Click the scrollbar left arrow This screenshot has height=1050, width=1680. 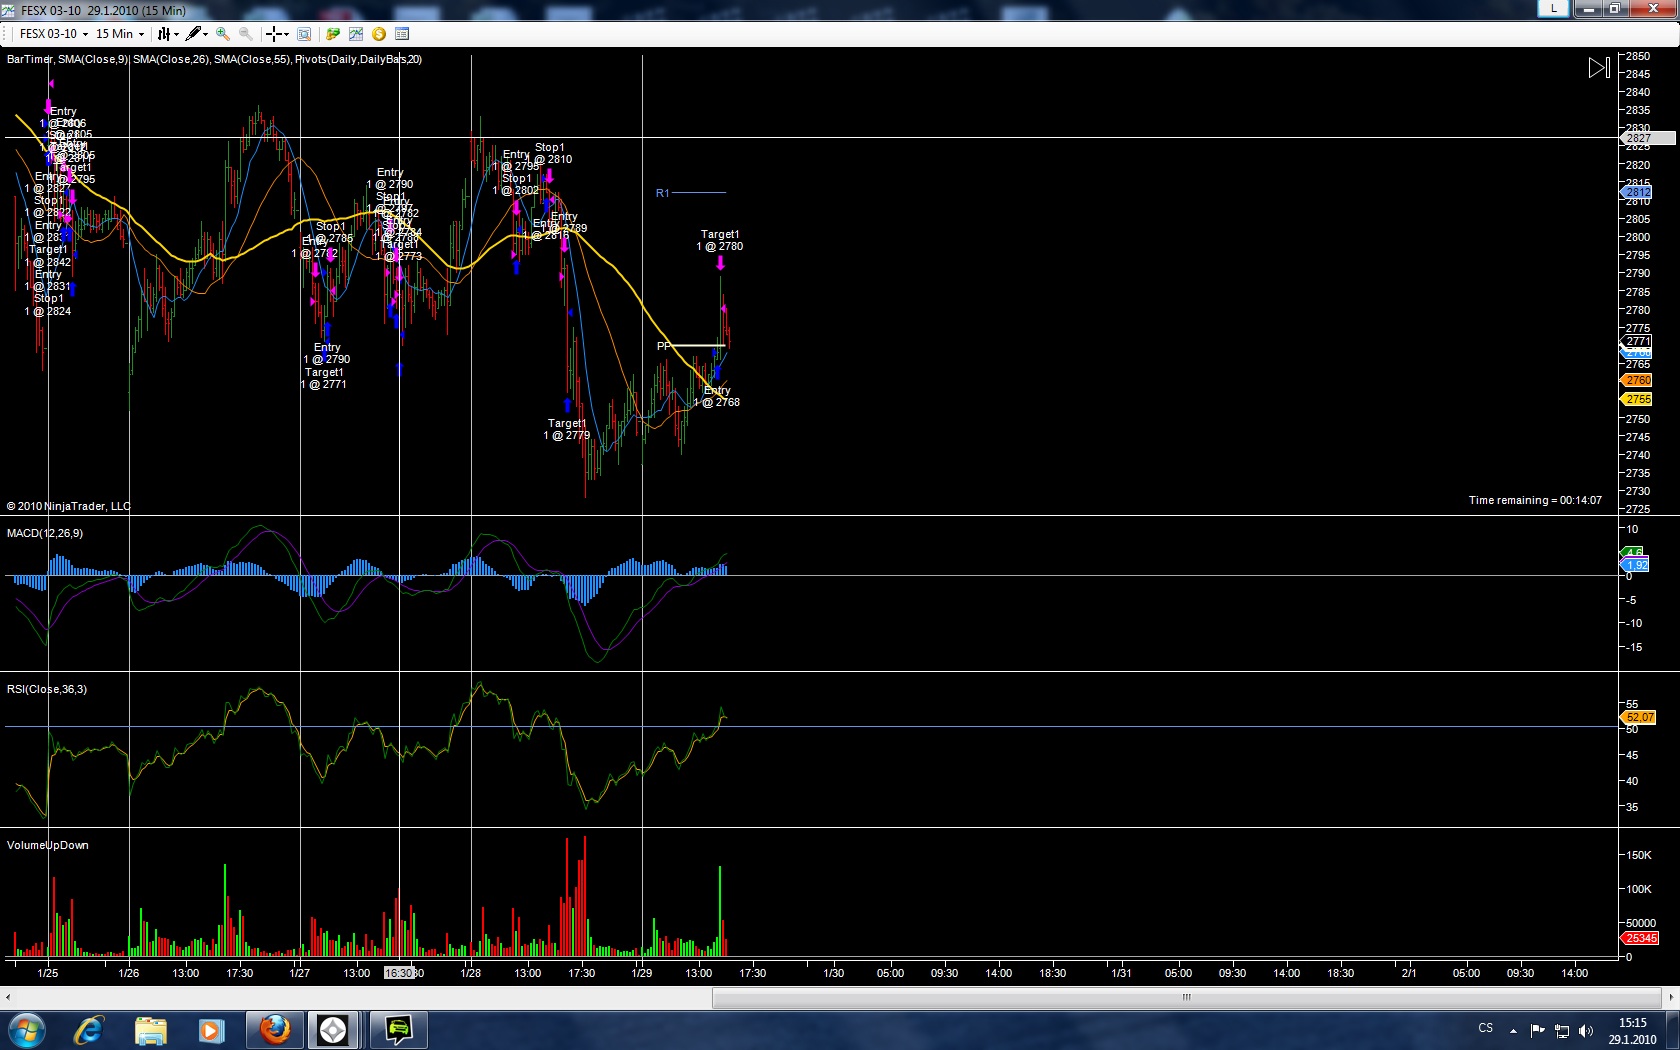(x=8, y=997)
